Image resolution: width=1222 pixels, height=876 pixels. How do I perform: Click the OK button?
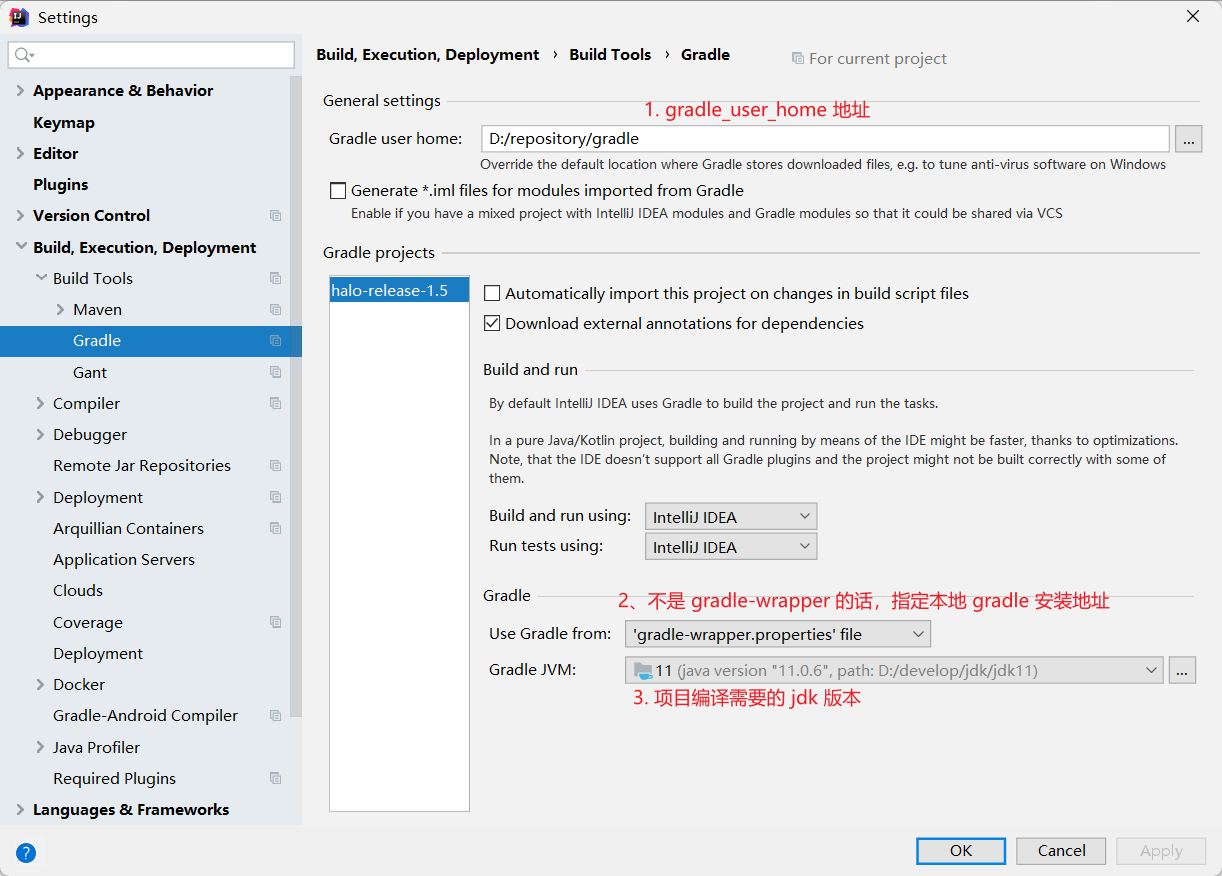point(960,851)
